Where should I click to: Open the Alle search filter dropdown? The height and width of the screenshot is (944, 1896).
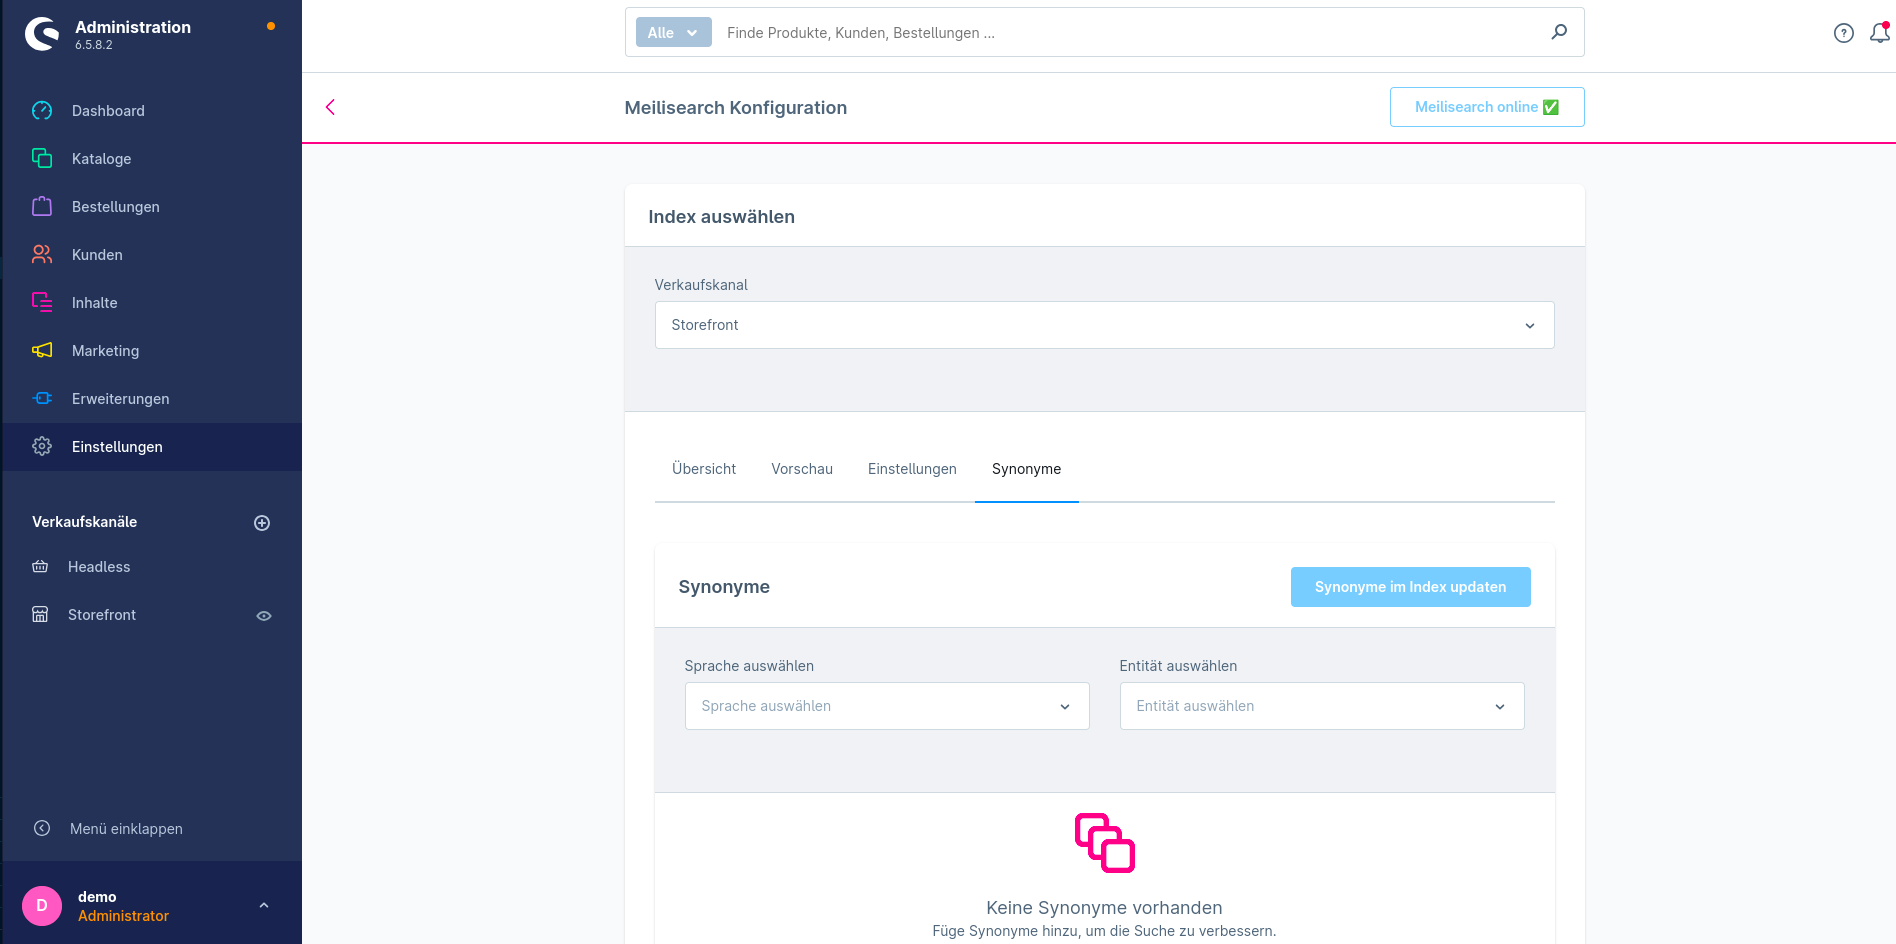coord(674,32)
